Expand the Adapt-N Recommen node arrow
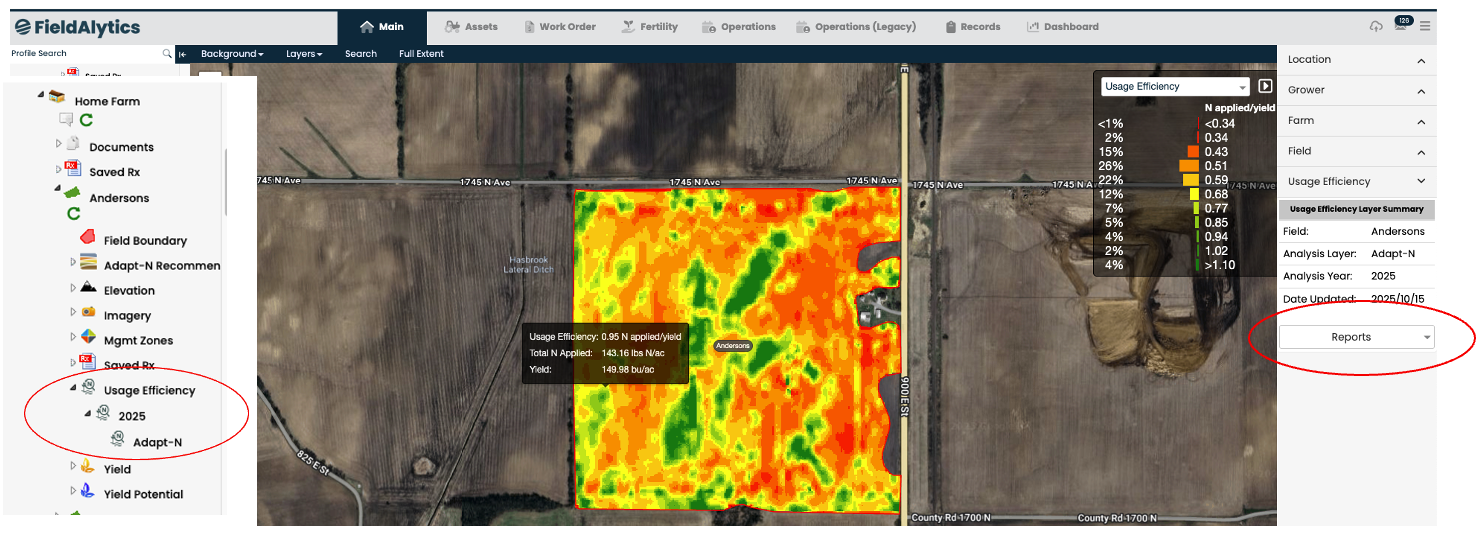Image resolution: width=1480 pixels, height=549 pixels. 73,263
